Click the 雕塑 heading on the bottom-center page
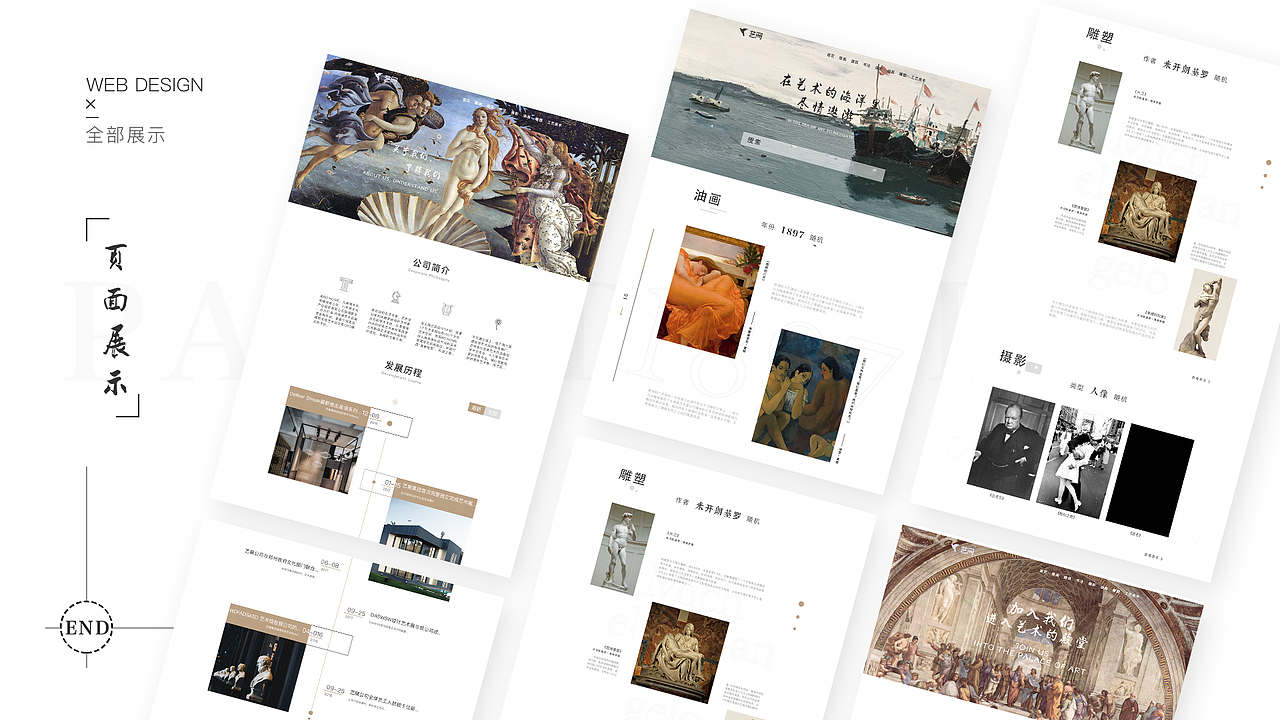Screen dimensions: 1280x720 [x=634, y=477]
